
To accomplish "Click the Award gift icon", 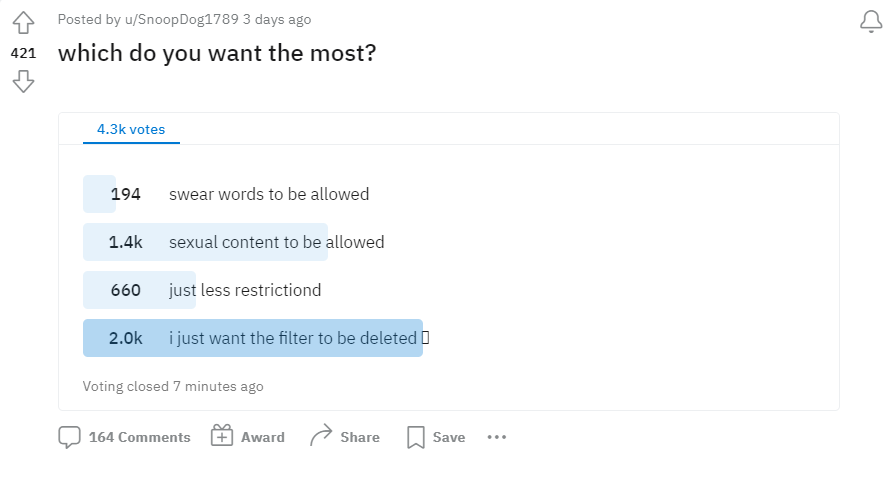I will coord(222,436).
